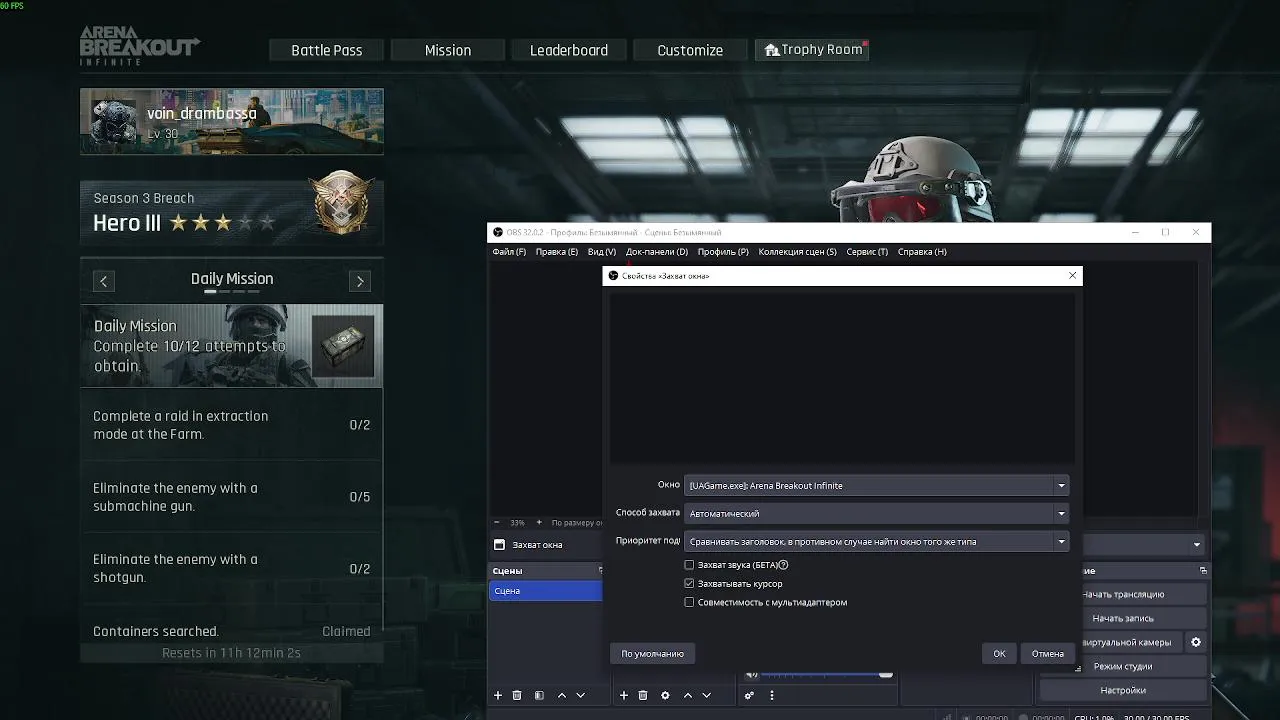This screenshot has height=720, width=1280.
Task: Go to next Daily Mission page arrow
Action: 360,282
